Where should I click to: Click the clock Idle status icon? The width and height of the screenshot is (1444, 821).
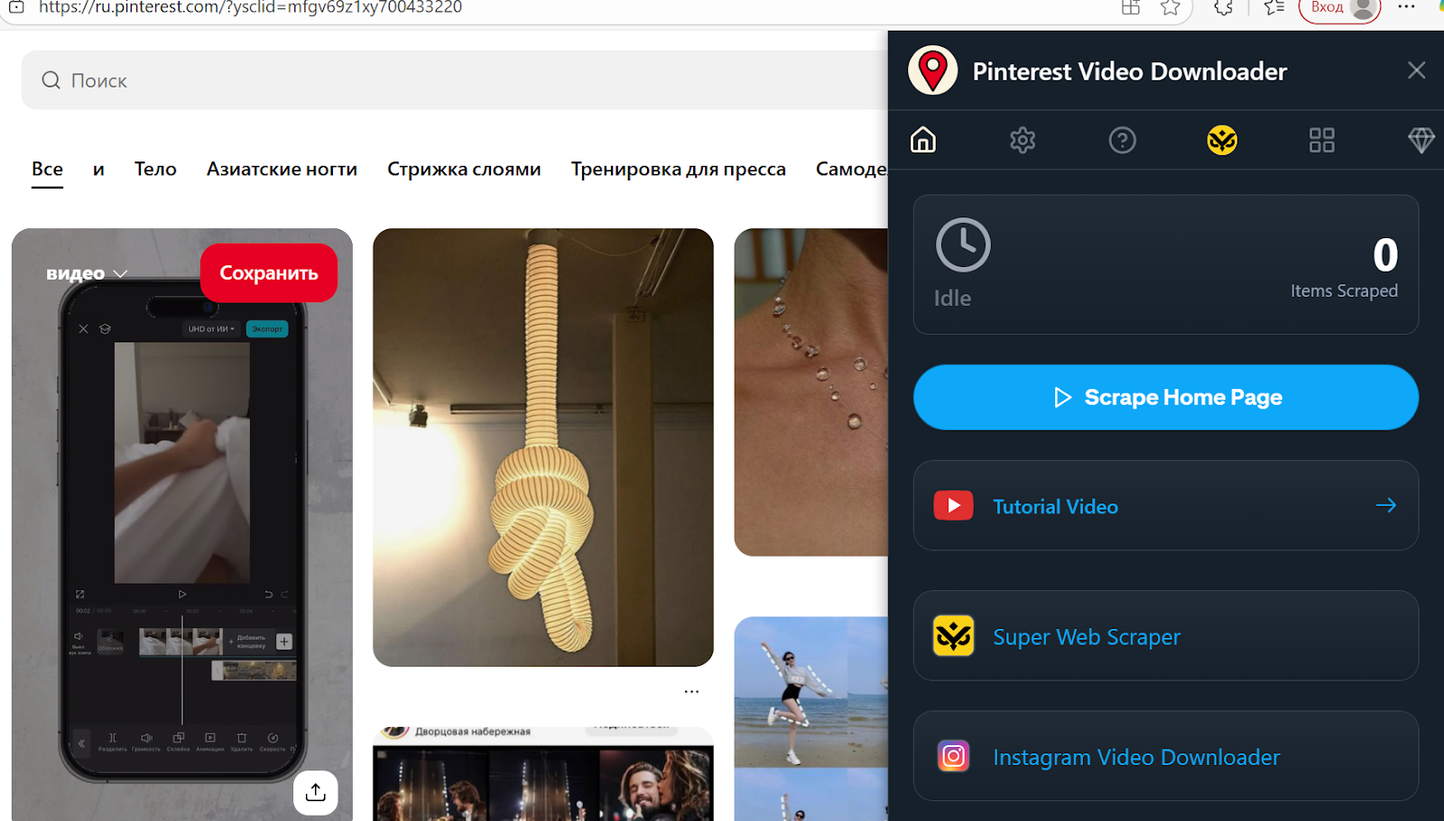pyautogui.click(x=962, y=244)
